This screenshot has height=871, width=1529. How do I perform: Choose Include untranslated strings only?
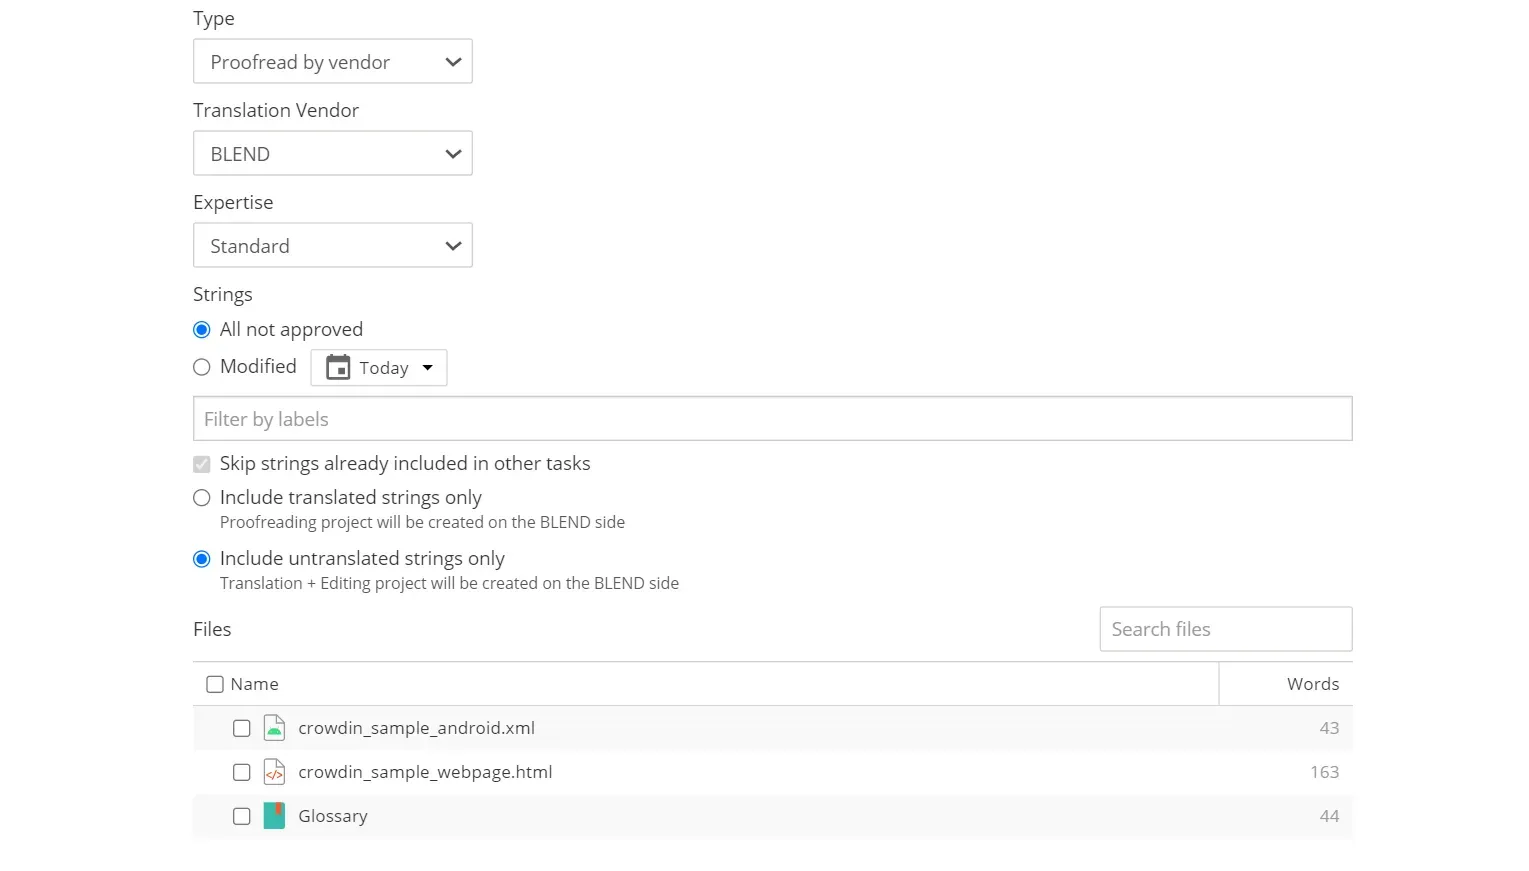201,558
